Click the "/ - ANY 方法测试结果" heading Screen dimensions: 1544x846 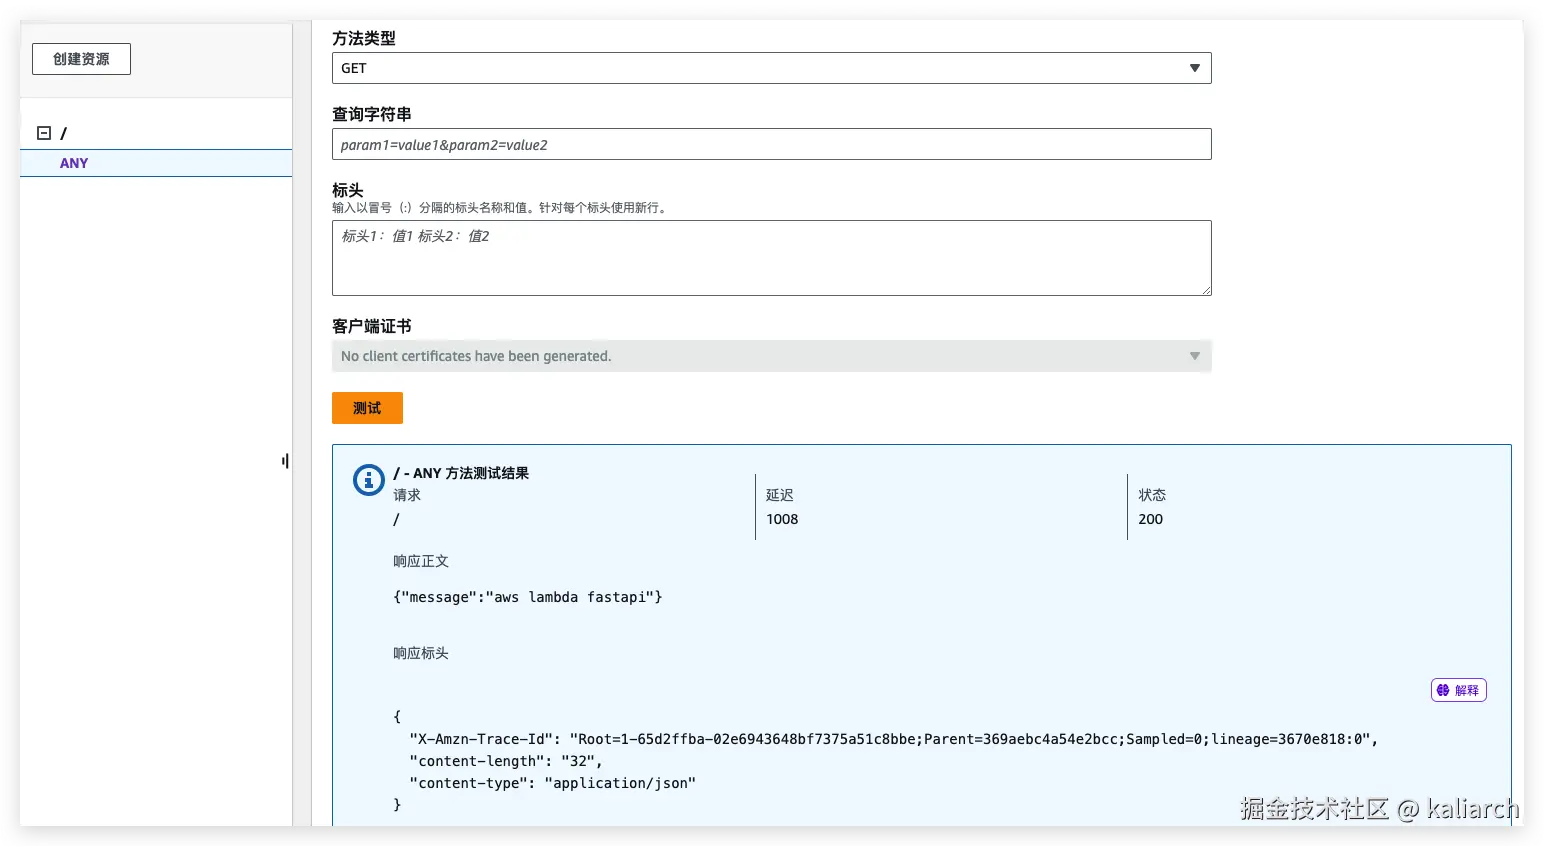pyautogui.click(x=461, y=473)
